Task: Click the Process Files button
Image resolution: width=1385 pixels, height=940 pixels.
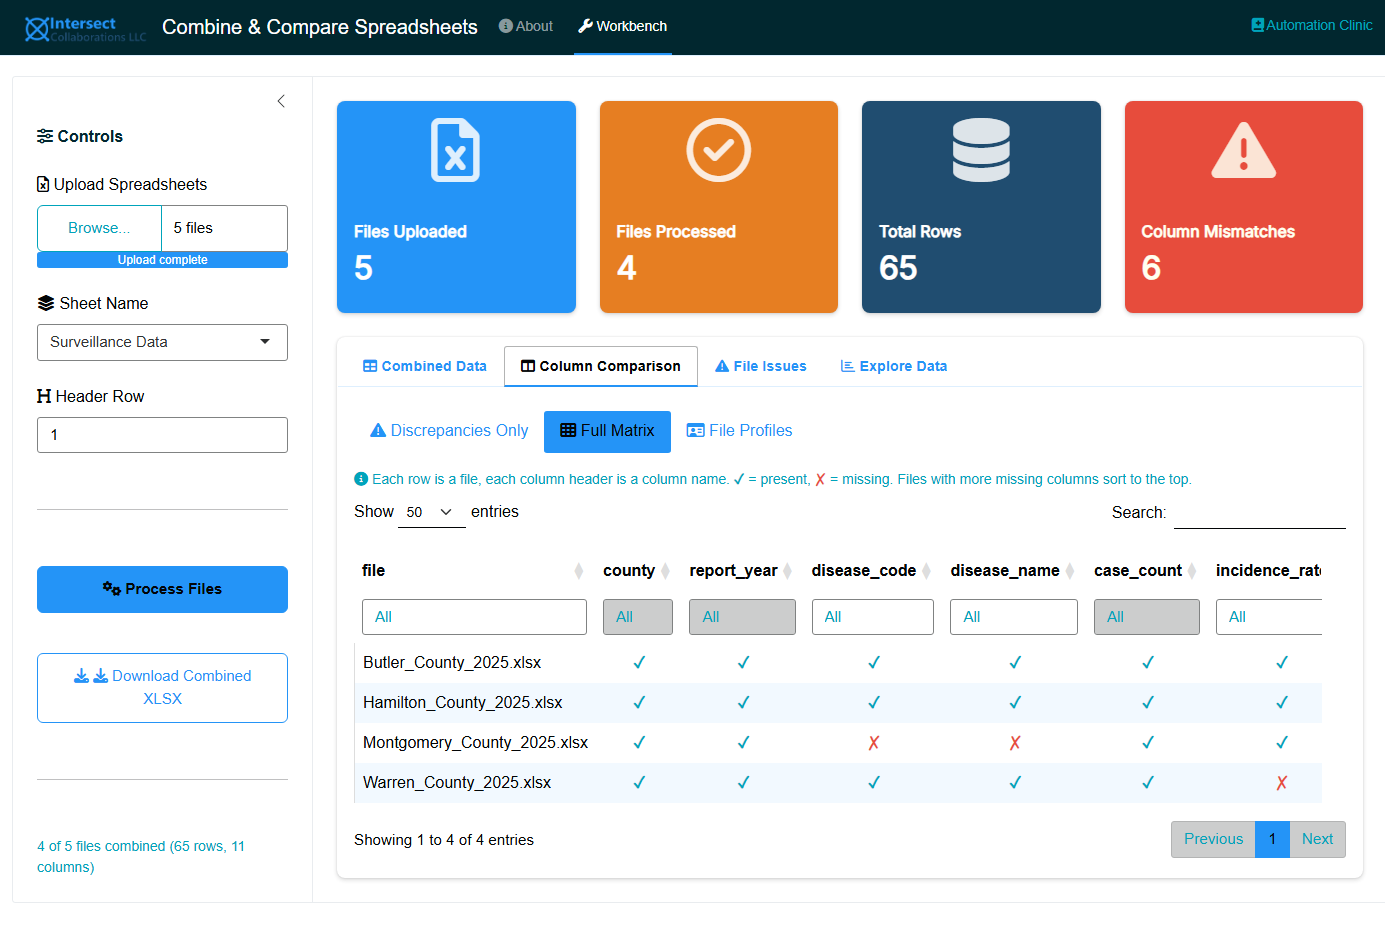Action: (x=162, y=590)
